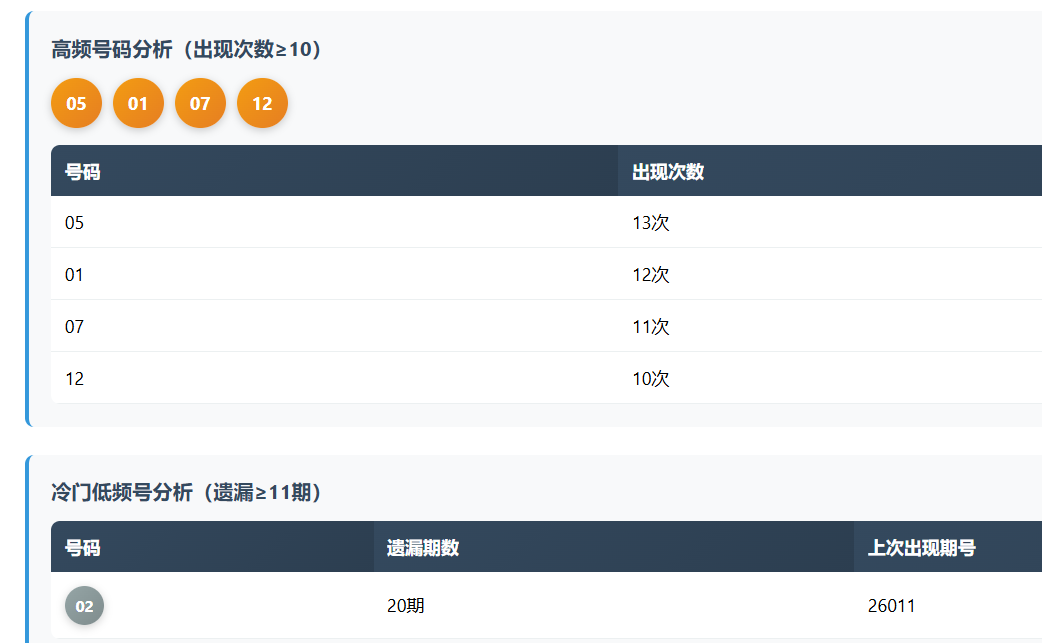Viewport: 1042px width, 643px height.
Task: Click the 13次 count cell
Action: click(x=651, y=222)
